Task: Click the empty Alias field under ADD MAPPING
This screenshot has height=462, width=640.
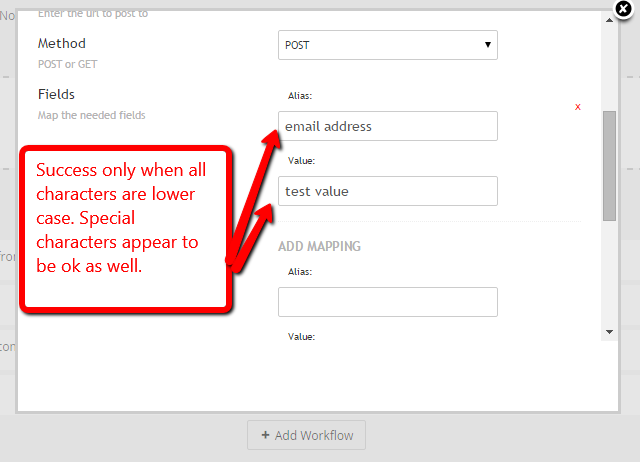Action: point(388,302)
